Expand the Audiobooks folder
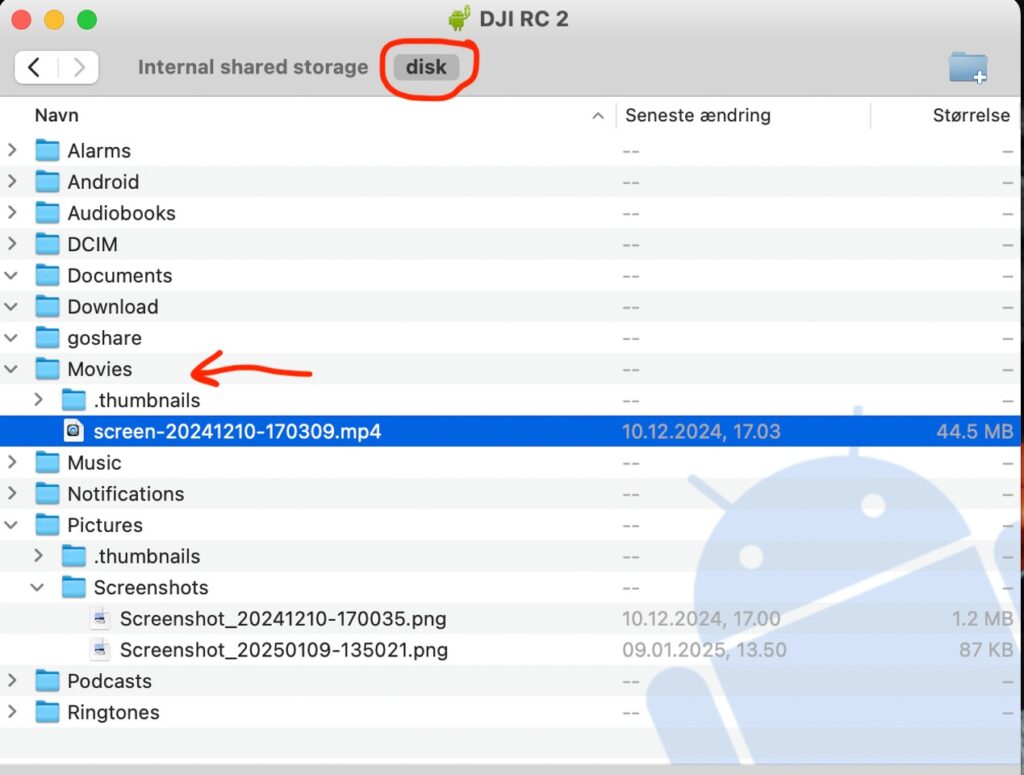The height and width of the screenshot is (775, 1024). click(x=12, y=213)
